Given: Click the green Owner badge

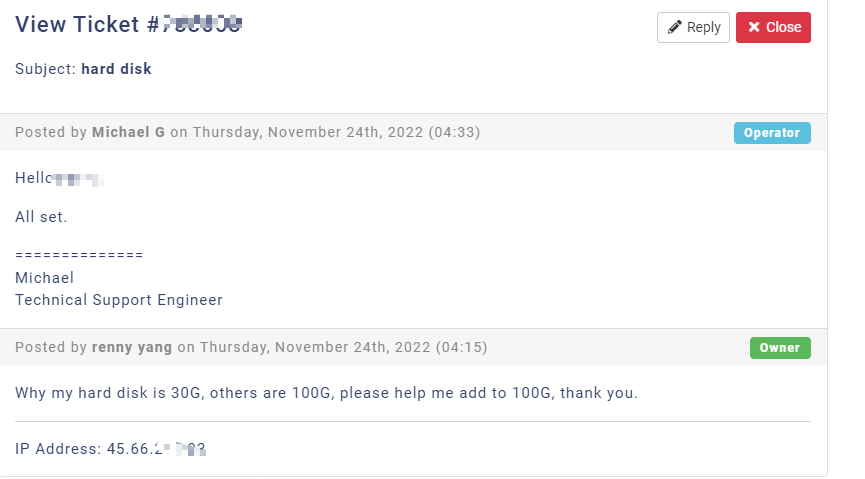Looking at the screenshot, I should tap(780, 348).
